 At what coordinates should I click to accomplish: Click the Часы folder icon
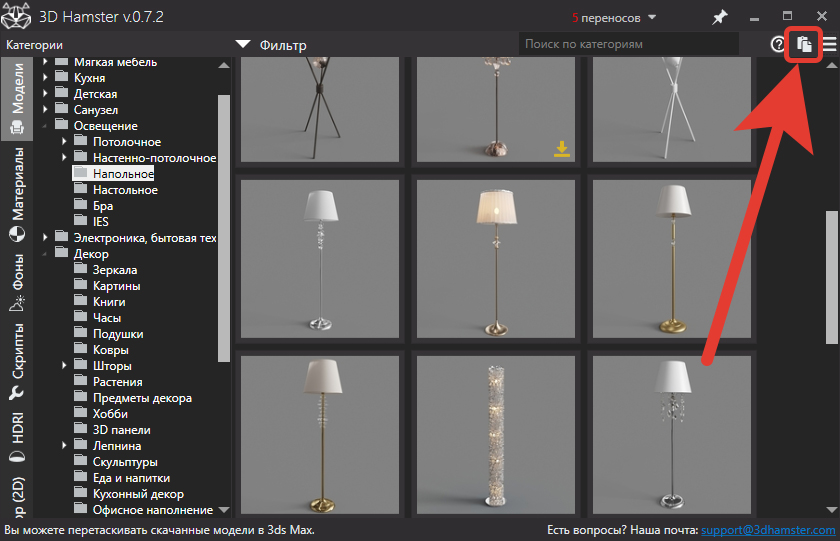[80, 317]
